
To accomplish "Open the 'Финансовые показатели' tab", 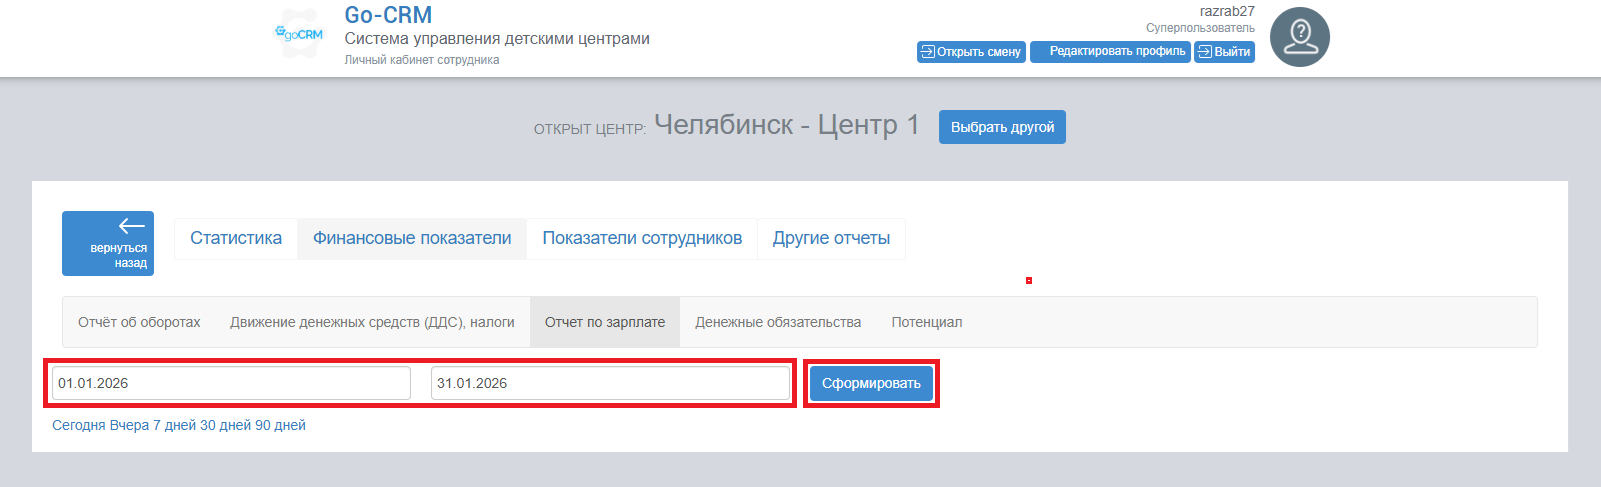I will click(x=412, y=238).
